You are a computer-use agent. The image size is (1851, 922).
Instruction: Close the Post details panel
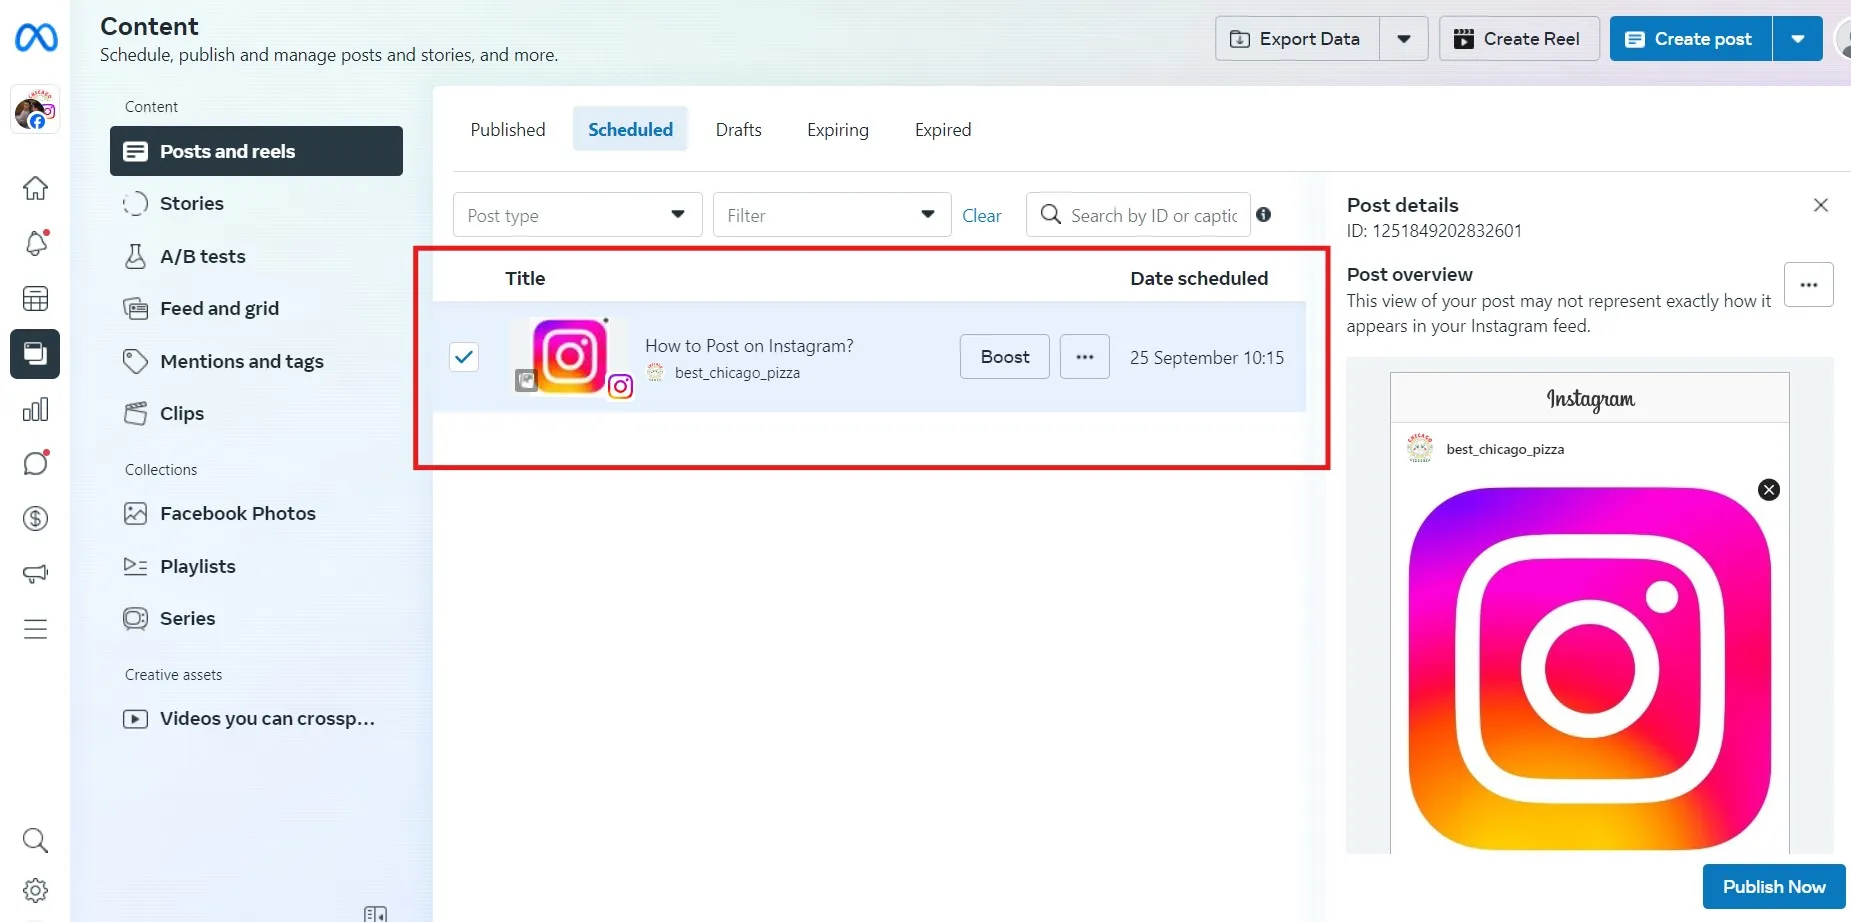(1821, 205)
